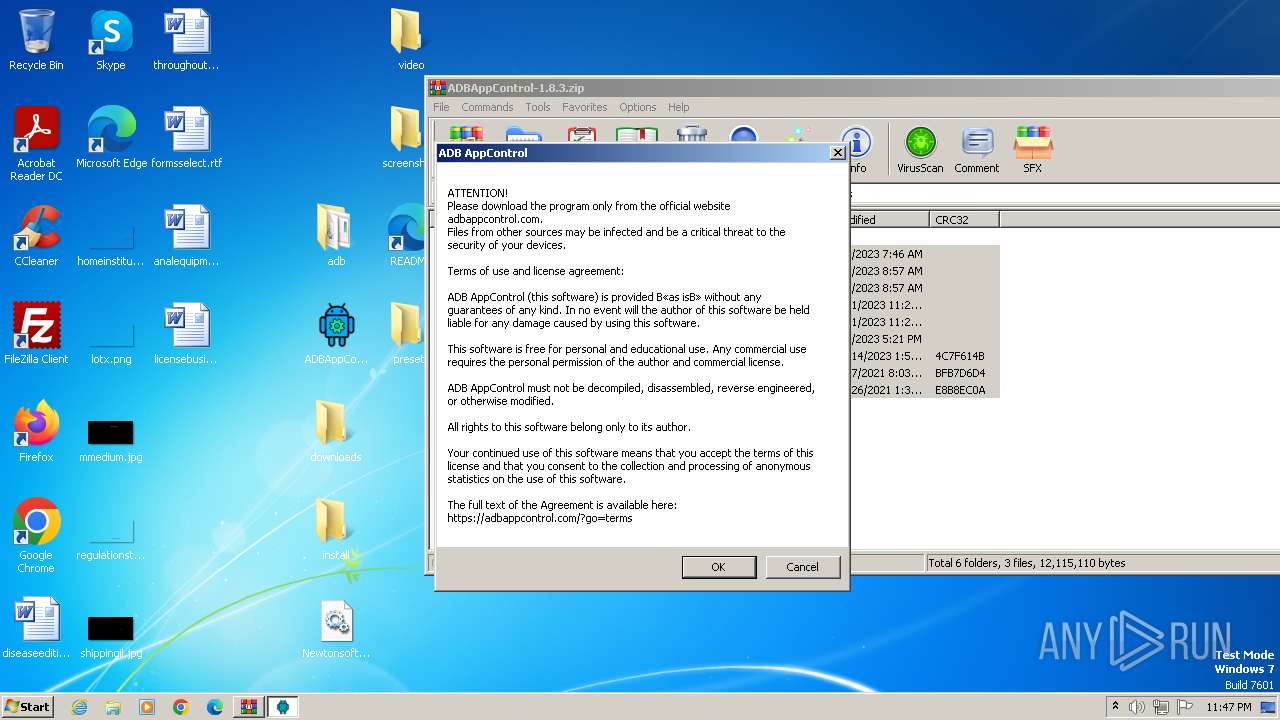Select the Skype desktop shortcut
Screen dimensions: 1280x720
pyautogui.click(x=110, y=41)
